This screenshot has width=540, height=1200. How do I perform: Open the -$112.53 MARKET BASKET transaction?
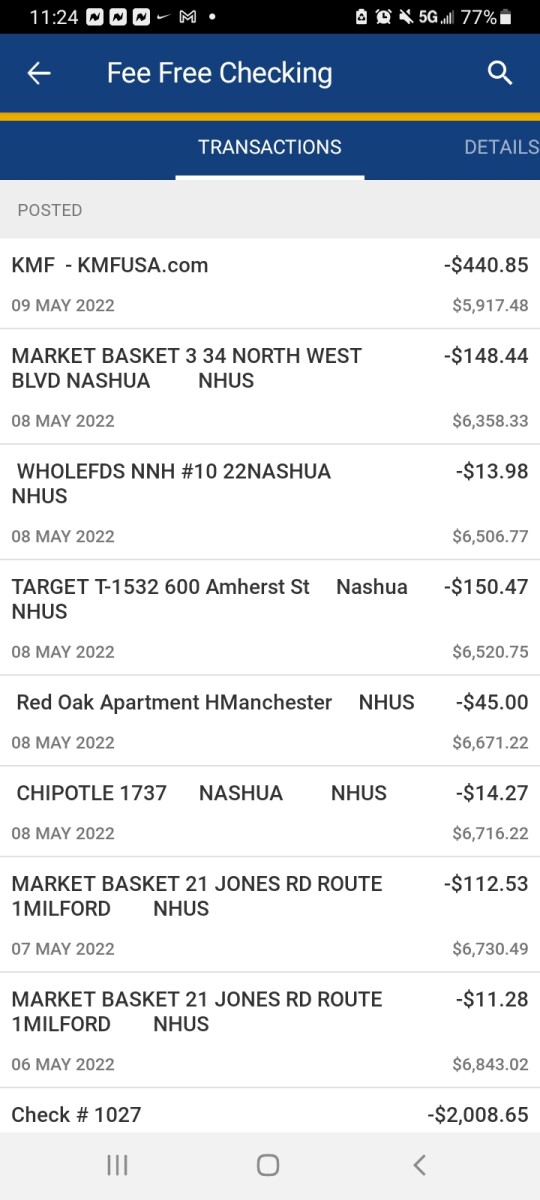[270, 915]
